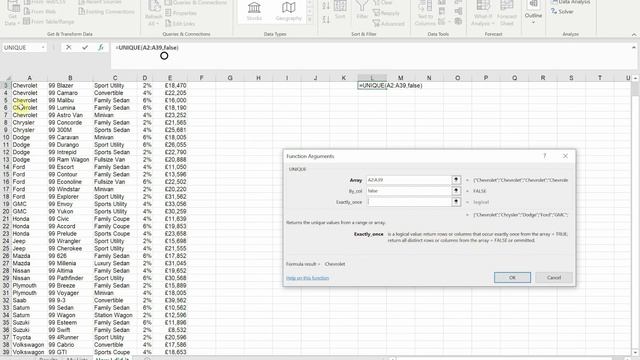Select column L header

pos(372,78)
